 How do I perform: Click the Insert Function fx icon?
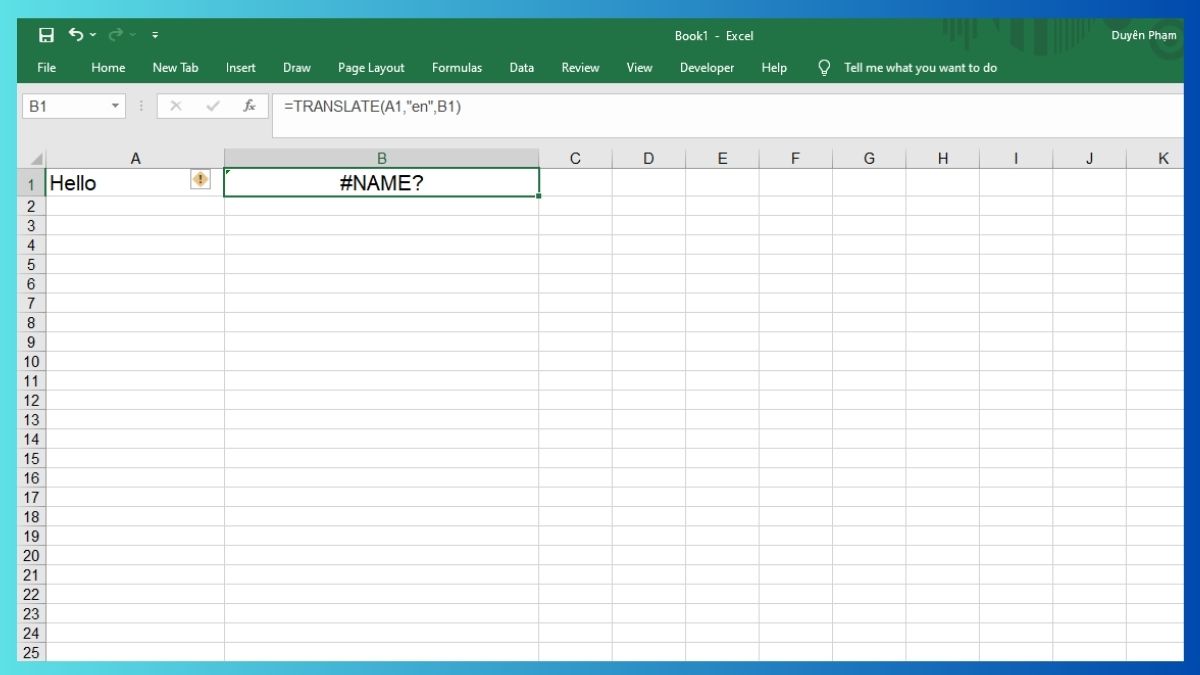pyautogui.click(x=249, y=106)
